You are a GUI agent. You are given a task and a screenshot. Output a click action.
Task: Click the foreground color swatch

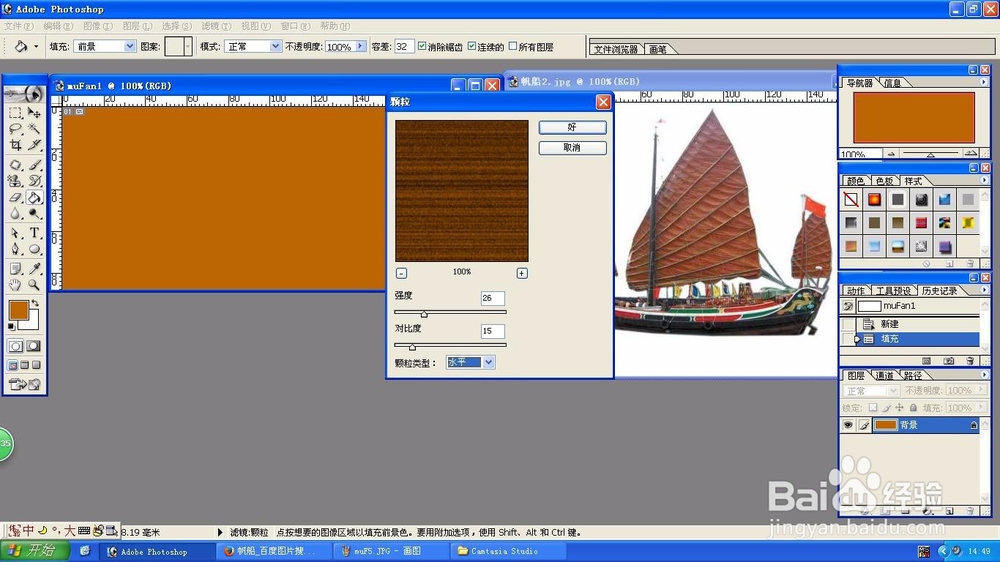pyautogui.click(x=18, y=311)
